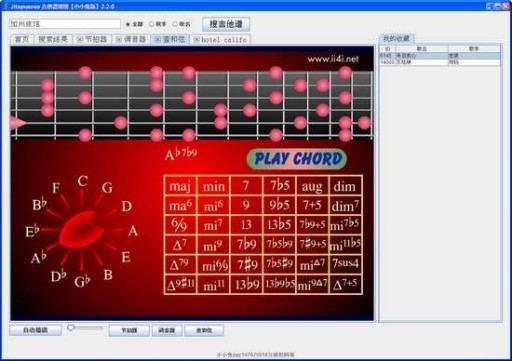The height and width of the screenshot is (361, 512).
Task: Close the 调音器 tab via its x icon
Action: click(x=119, y=40)
